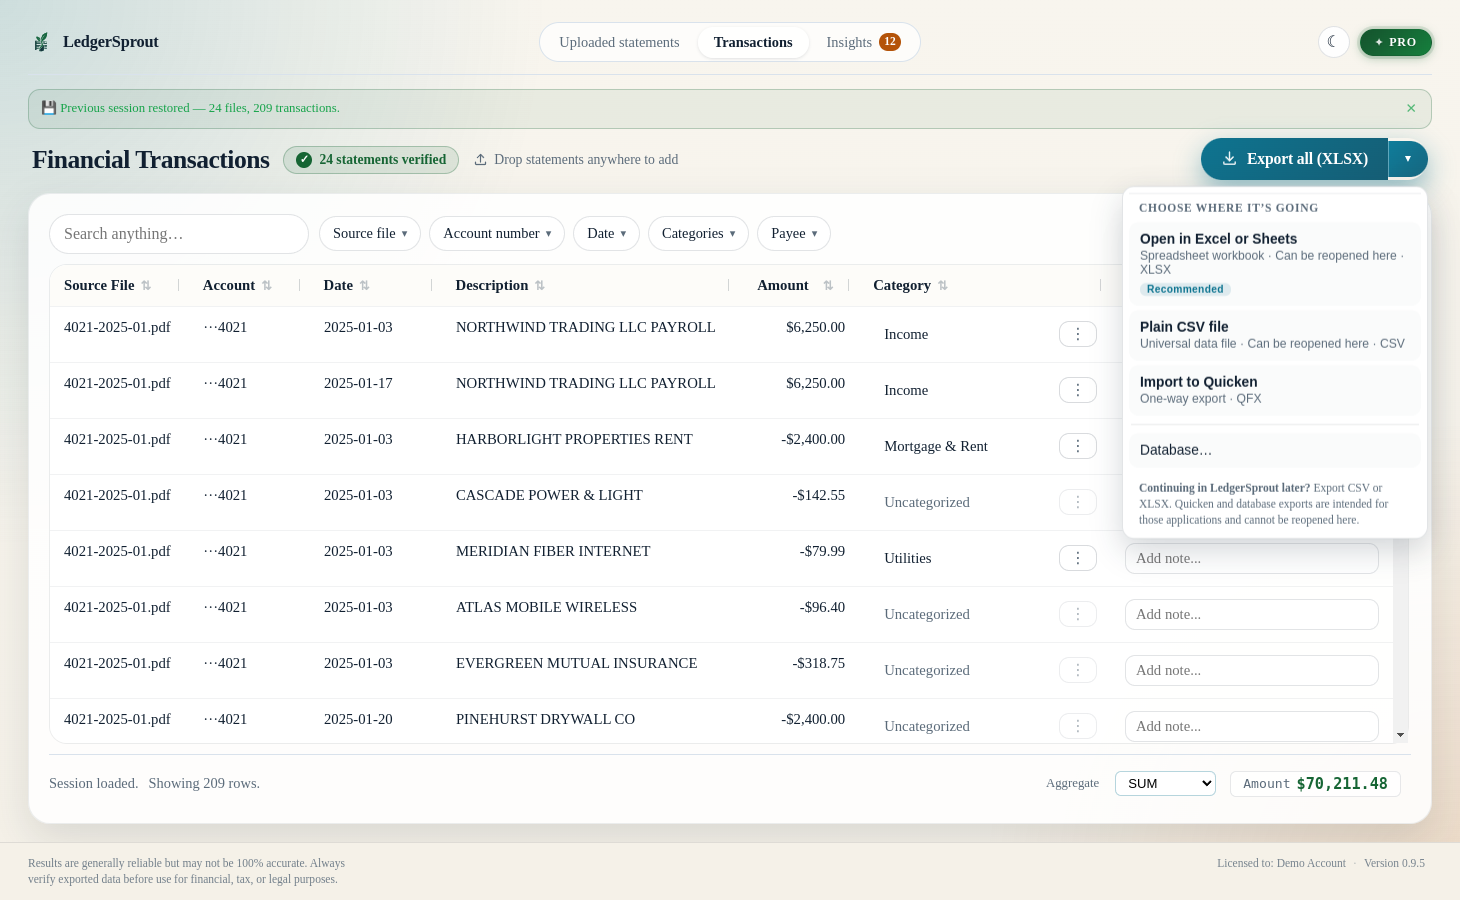This screenshot has width=1460, height=900.
Task: Open row menu for 2025-01-03 NORTHWIND PAYROLL
Action: tap(1078, 334)
